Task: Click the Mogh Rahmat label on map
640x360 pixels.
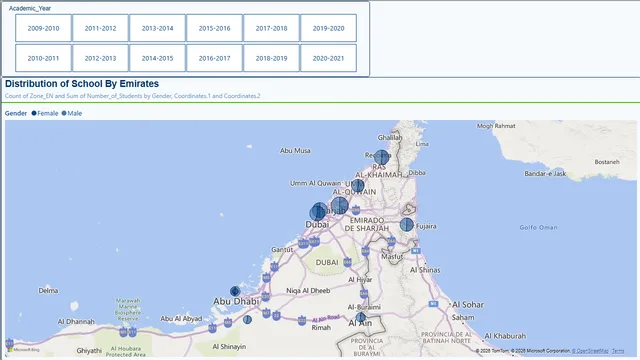Action: pos(496,126)
